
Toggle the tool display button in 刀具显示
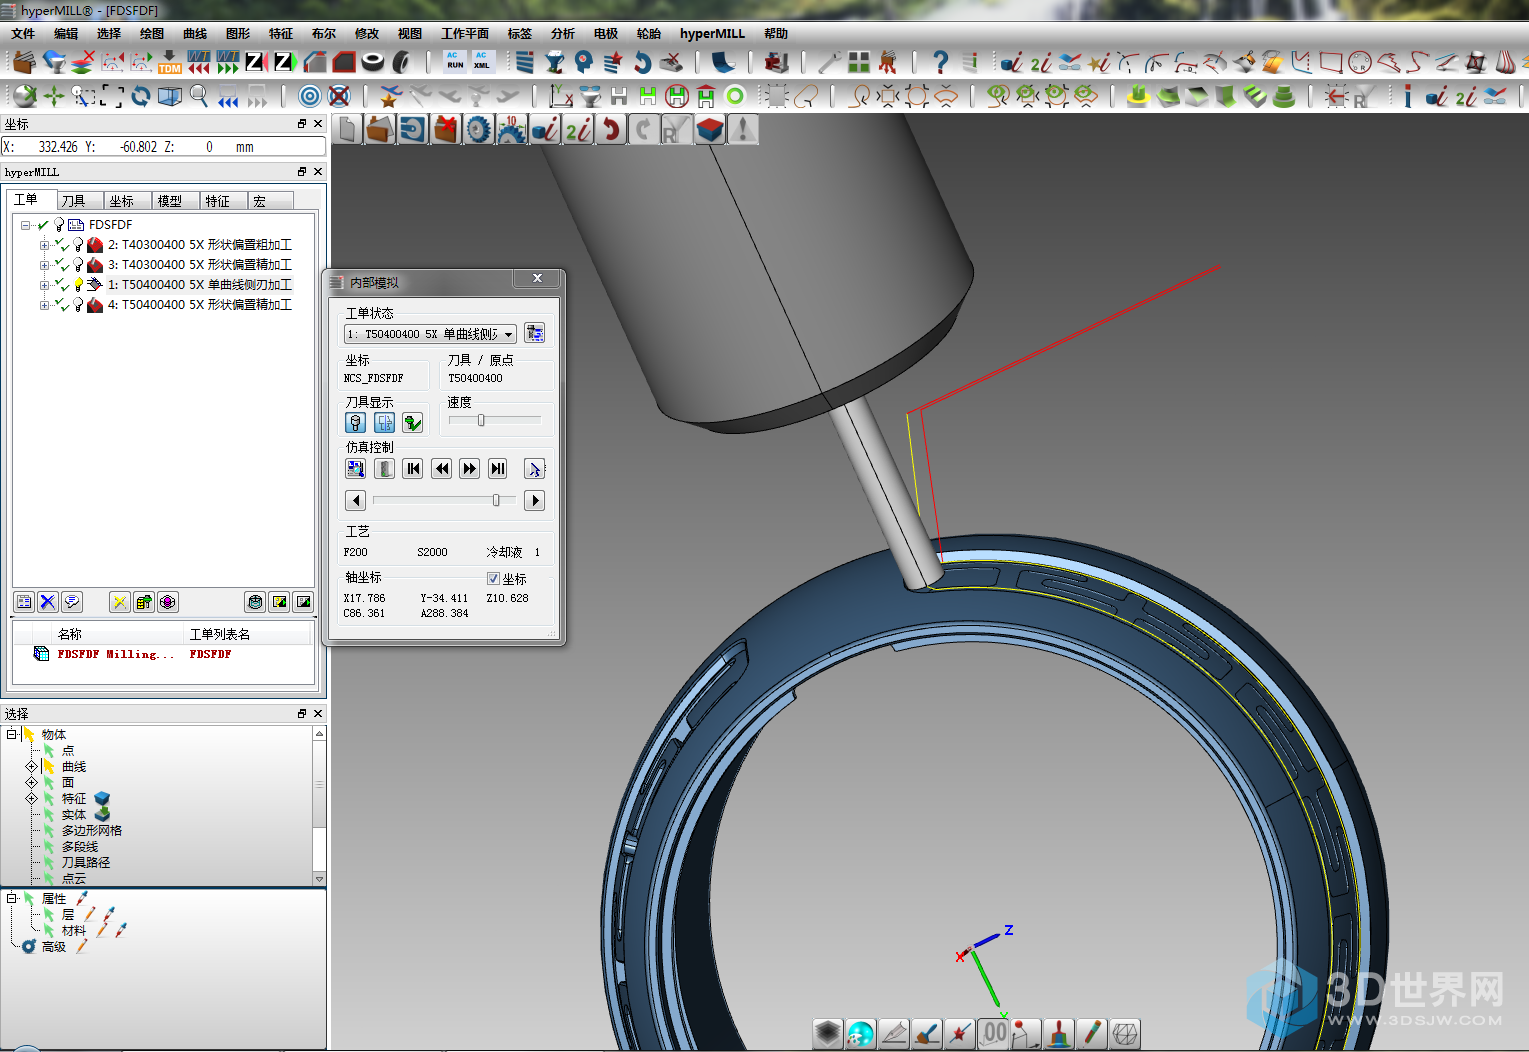(x=355, y=422)
